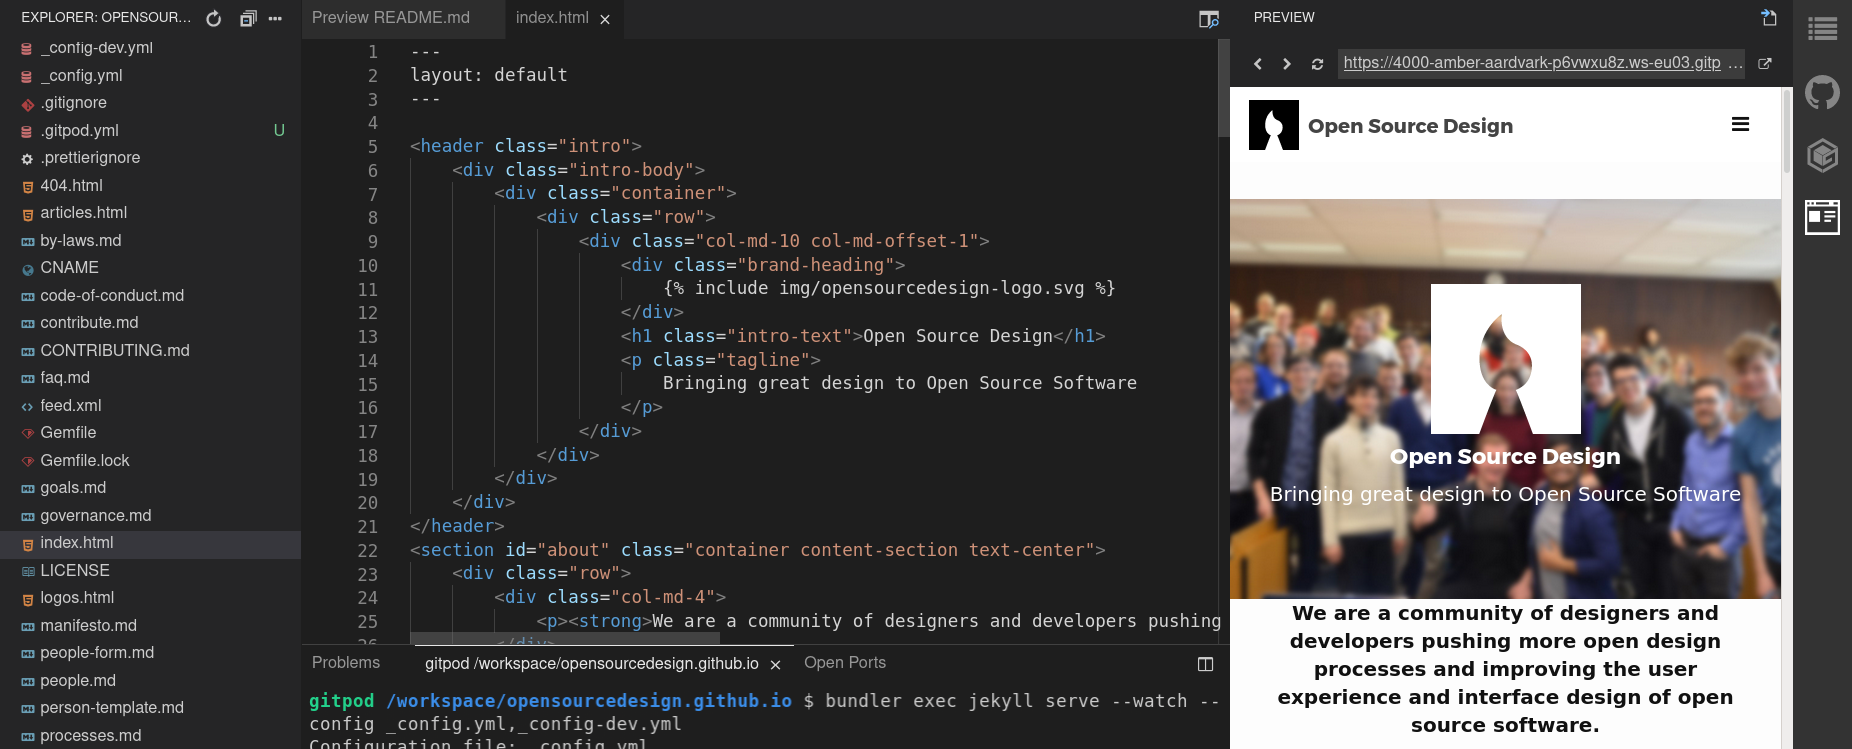The image size is (1852, 749).
Task: Open the GitHub panel
Action: pos(1822,92)
